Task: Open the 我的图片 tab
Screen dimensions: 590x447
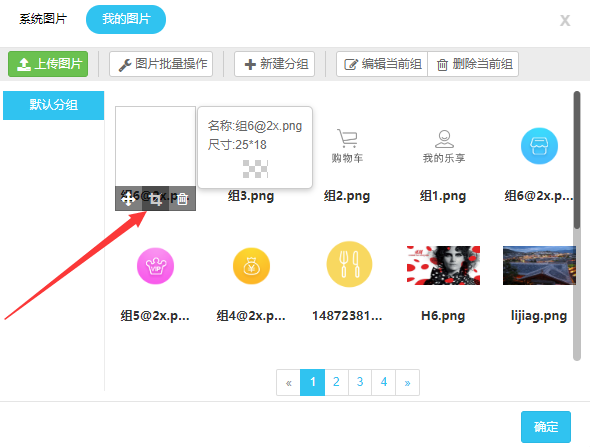Action: pyautogui.click(x=126, y=19)
